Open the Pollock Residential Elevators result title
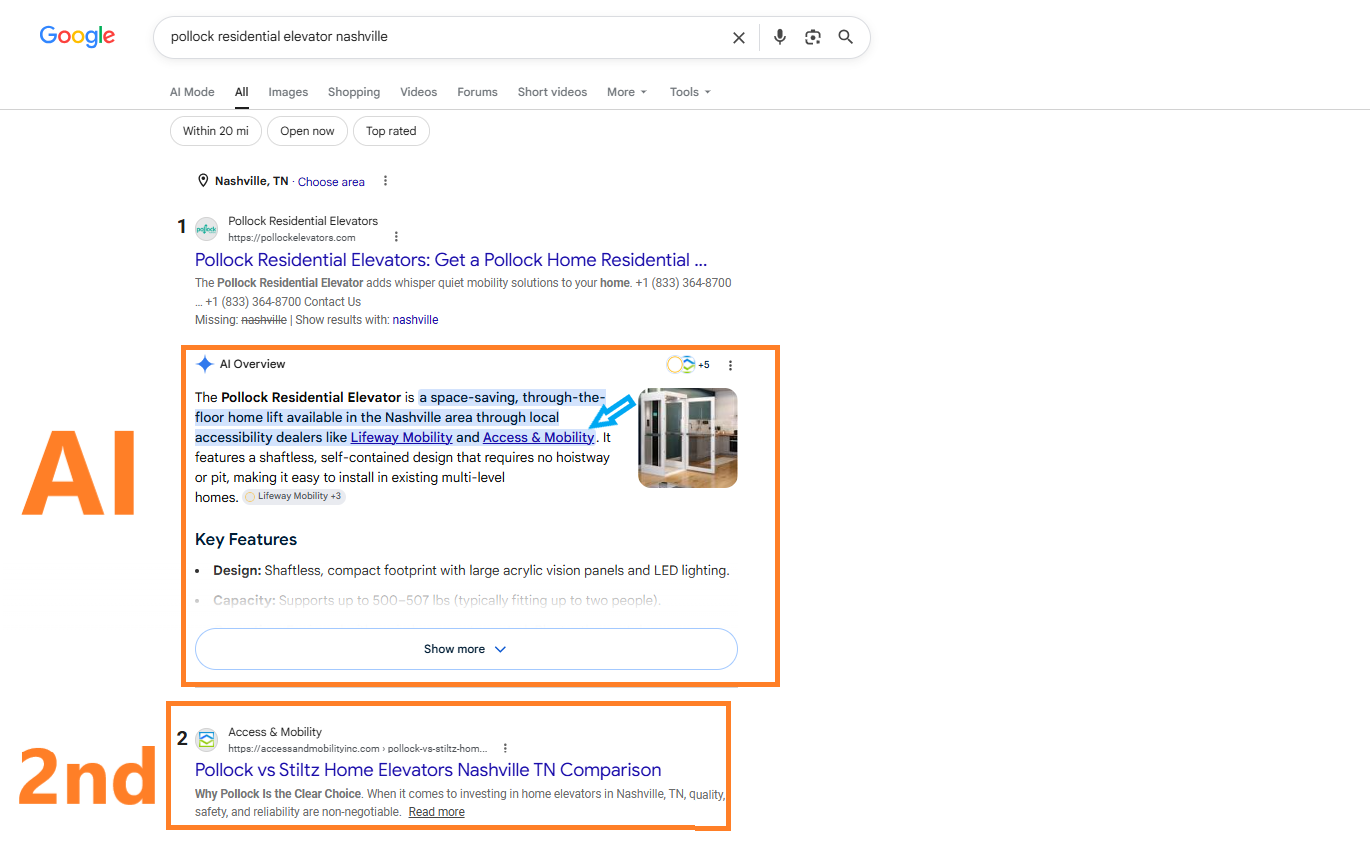 coord(451,260)
